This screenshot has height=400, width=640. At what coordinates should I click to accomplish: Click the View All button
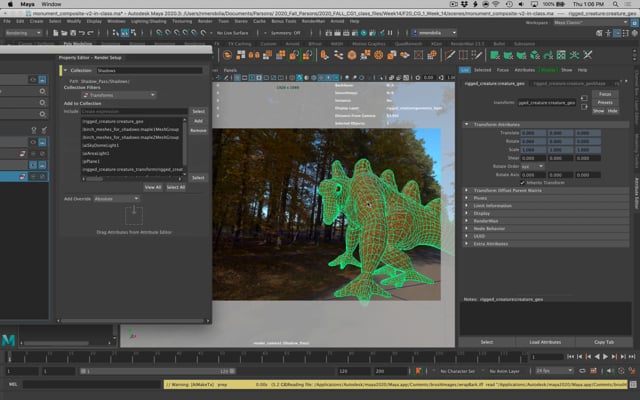pos(153,187)
